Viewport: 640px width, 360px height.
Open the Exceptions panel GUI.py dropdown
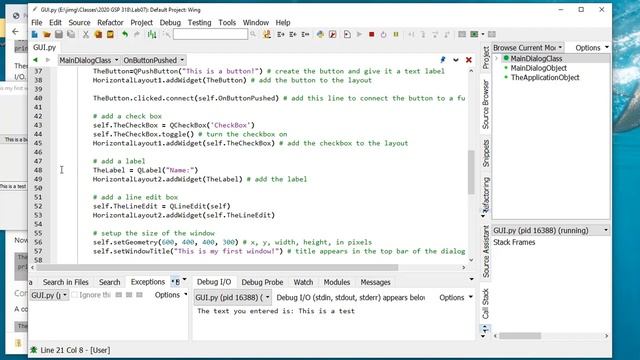(49, 295)
